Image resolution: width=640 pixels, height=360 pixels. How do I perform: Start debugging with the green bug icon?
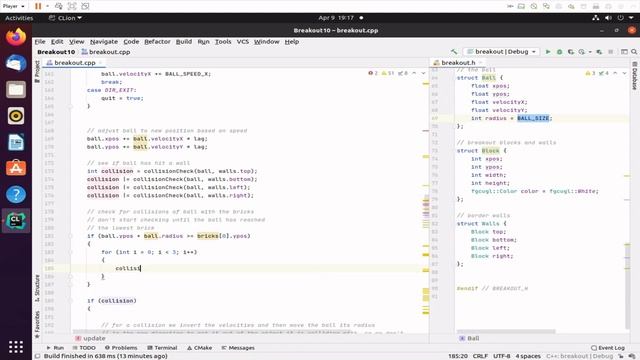pyautogui.click(x=560, y=52)
